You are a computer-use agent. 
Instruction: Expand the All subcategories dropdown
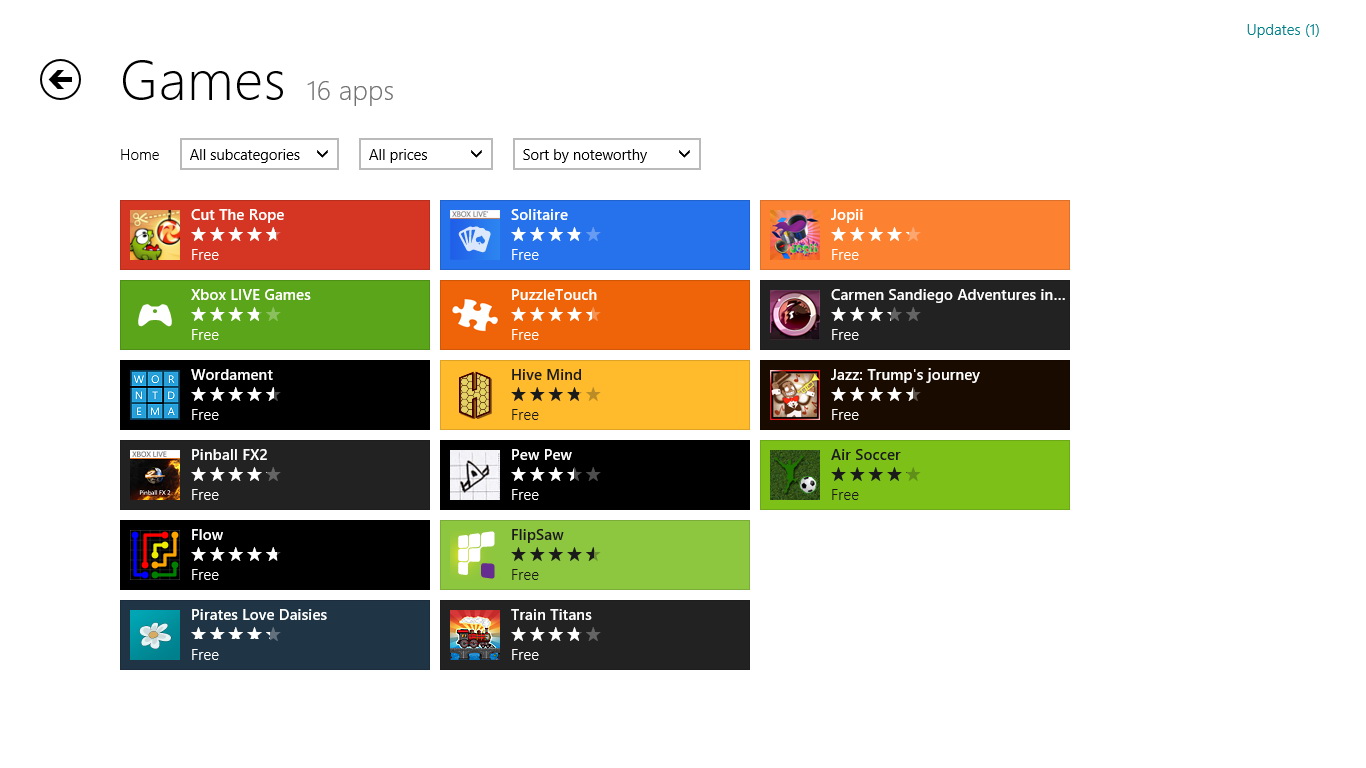coord(259,154)
